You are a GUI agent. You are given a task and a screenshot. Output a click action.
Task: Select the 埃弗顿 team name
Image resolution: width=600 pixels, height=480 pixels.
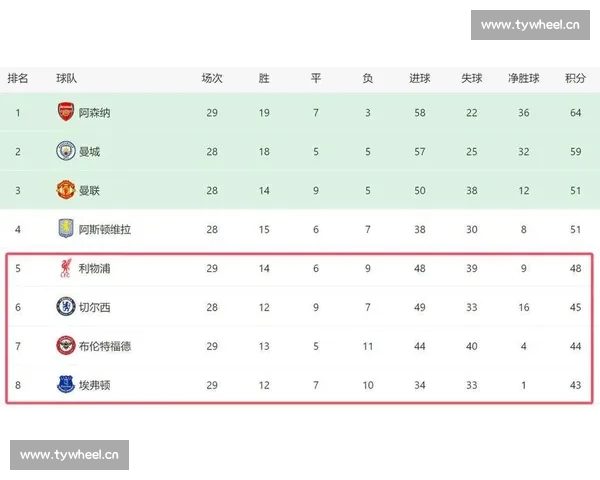[x=94, y=385]
